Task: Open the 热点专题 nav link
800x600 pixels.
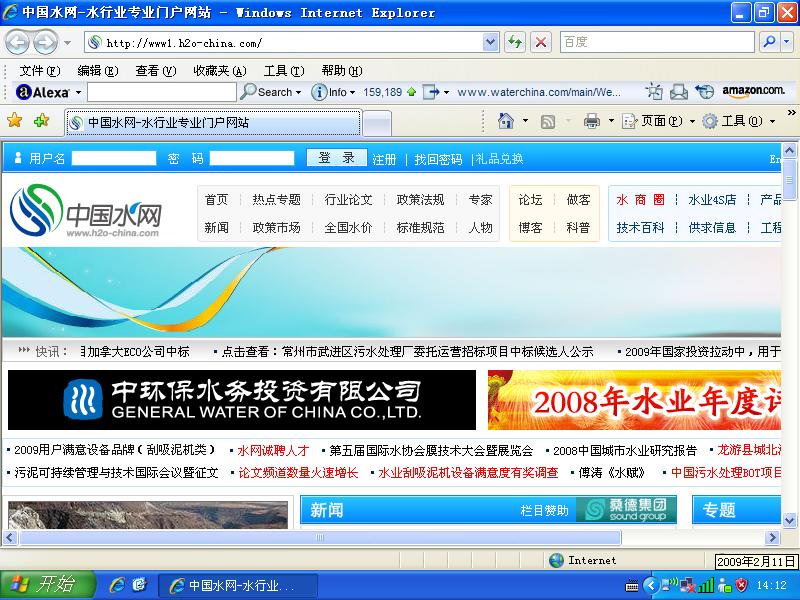Action: point(277,199)
